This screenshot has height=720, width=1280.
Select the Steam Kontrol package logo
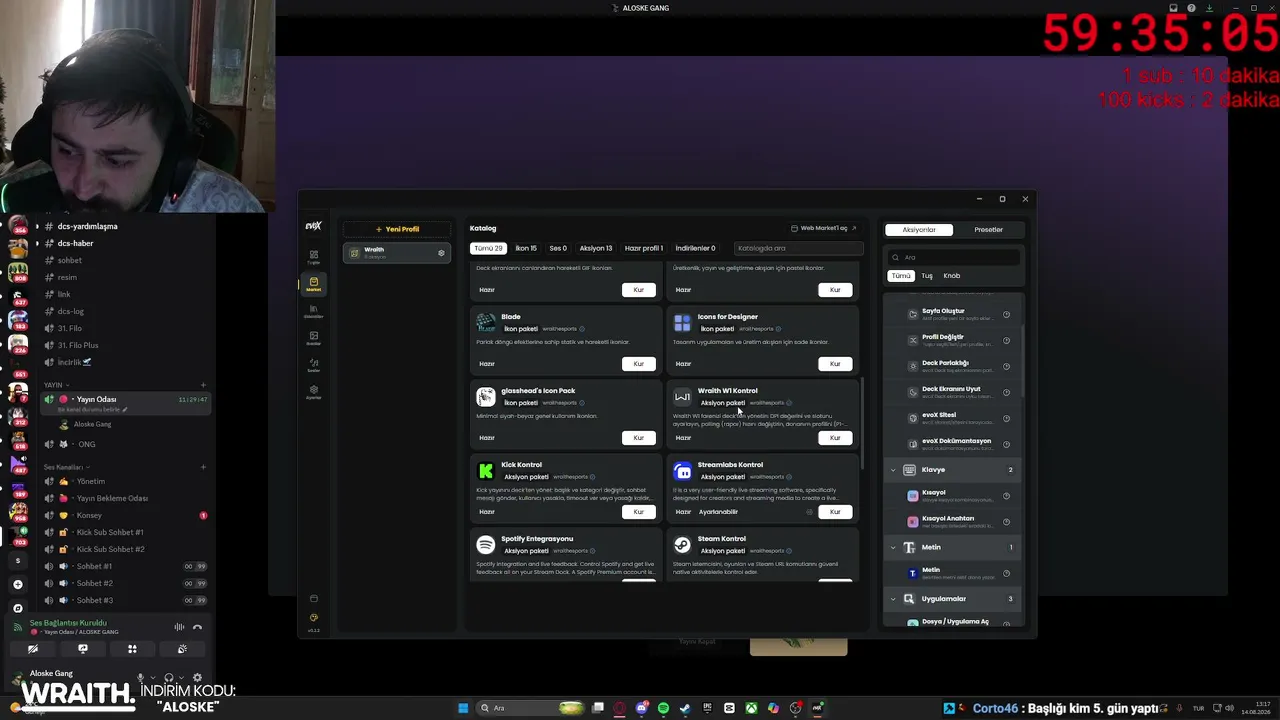pos(682,545)
